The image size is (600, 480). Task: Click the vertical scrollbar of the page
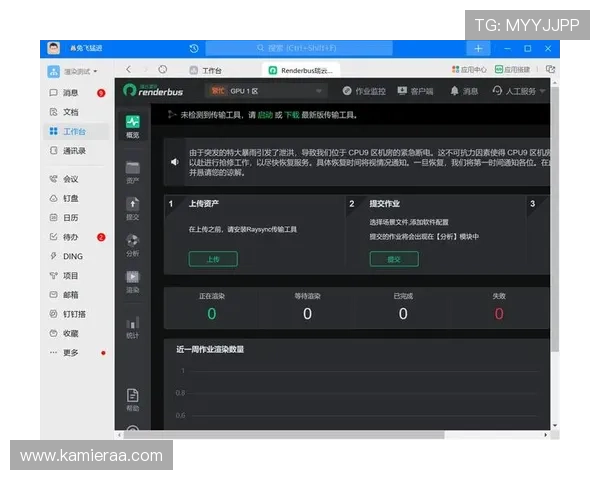[x=555, y=218]
